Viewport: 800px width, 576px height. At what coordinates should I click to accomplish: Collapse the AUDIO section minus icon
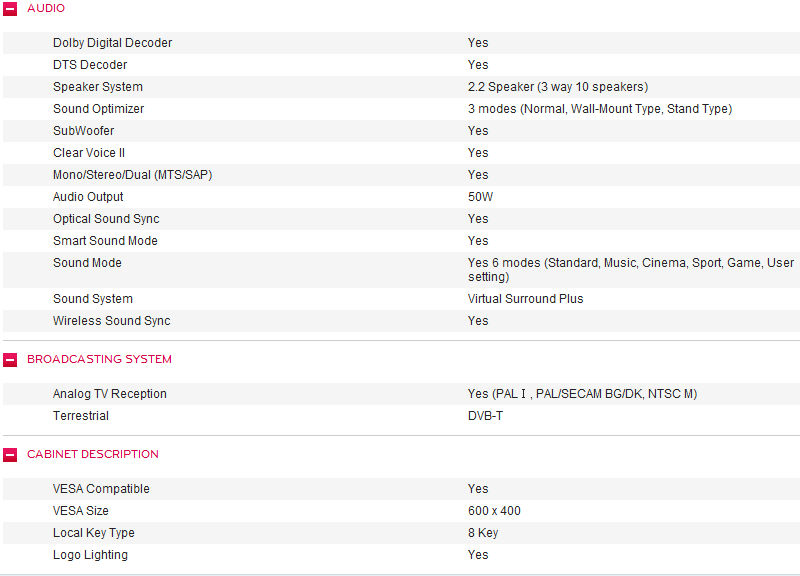click(x=10, y=9)
